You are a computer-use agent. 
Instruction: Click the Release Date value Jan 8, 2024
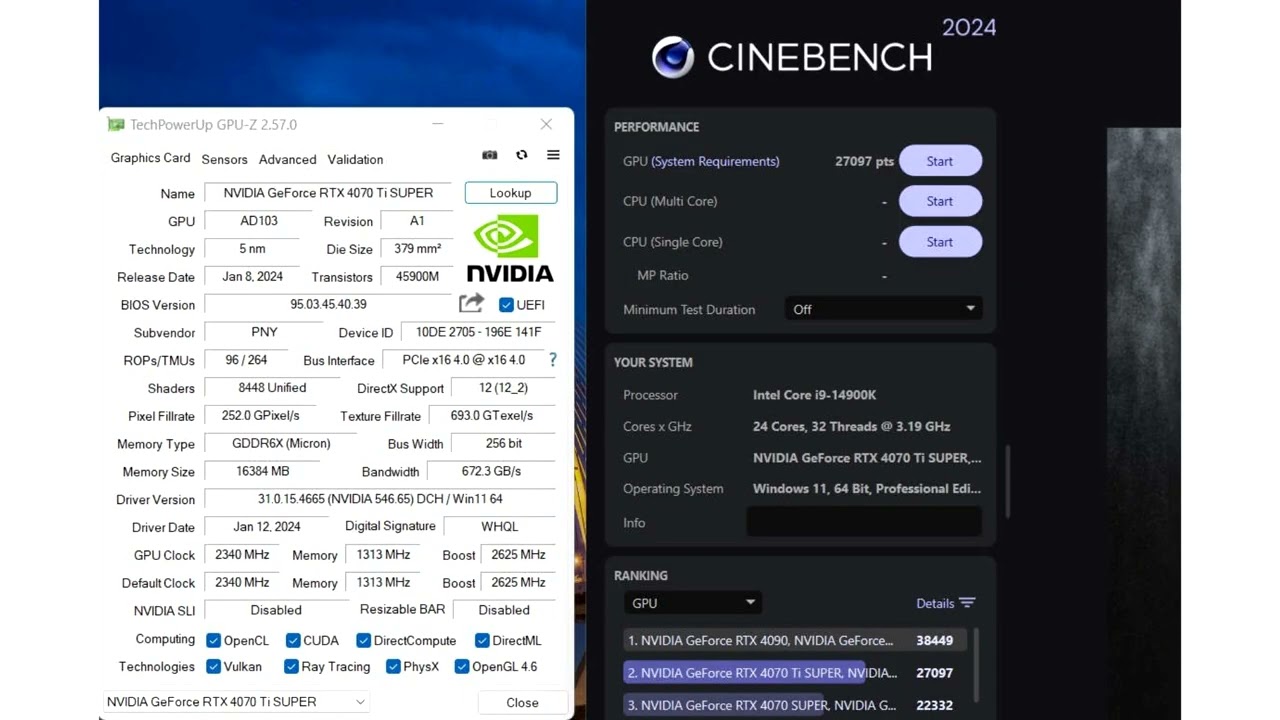[252, 276]
